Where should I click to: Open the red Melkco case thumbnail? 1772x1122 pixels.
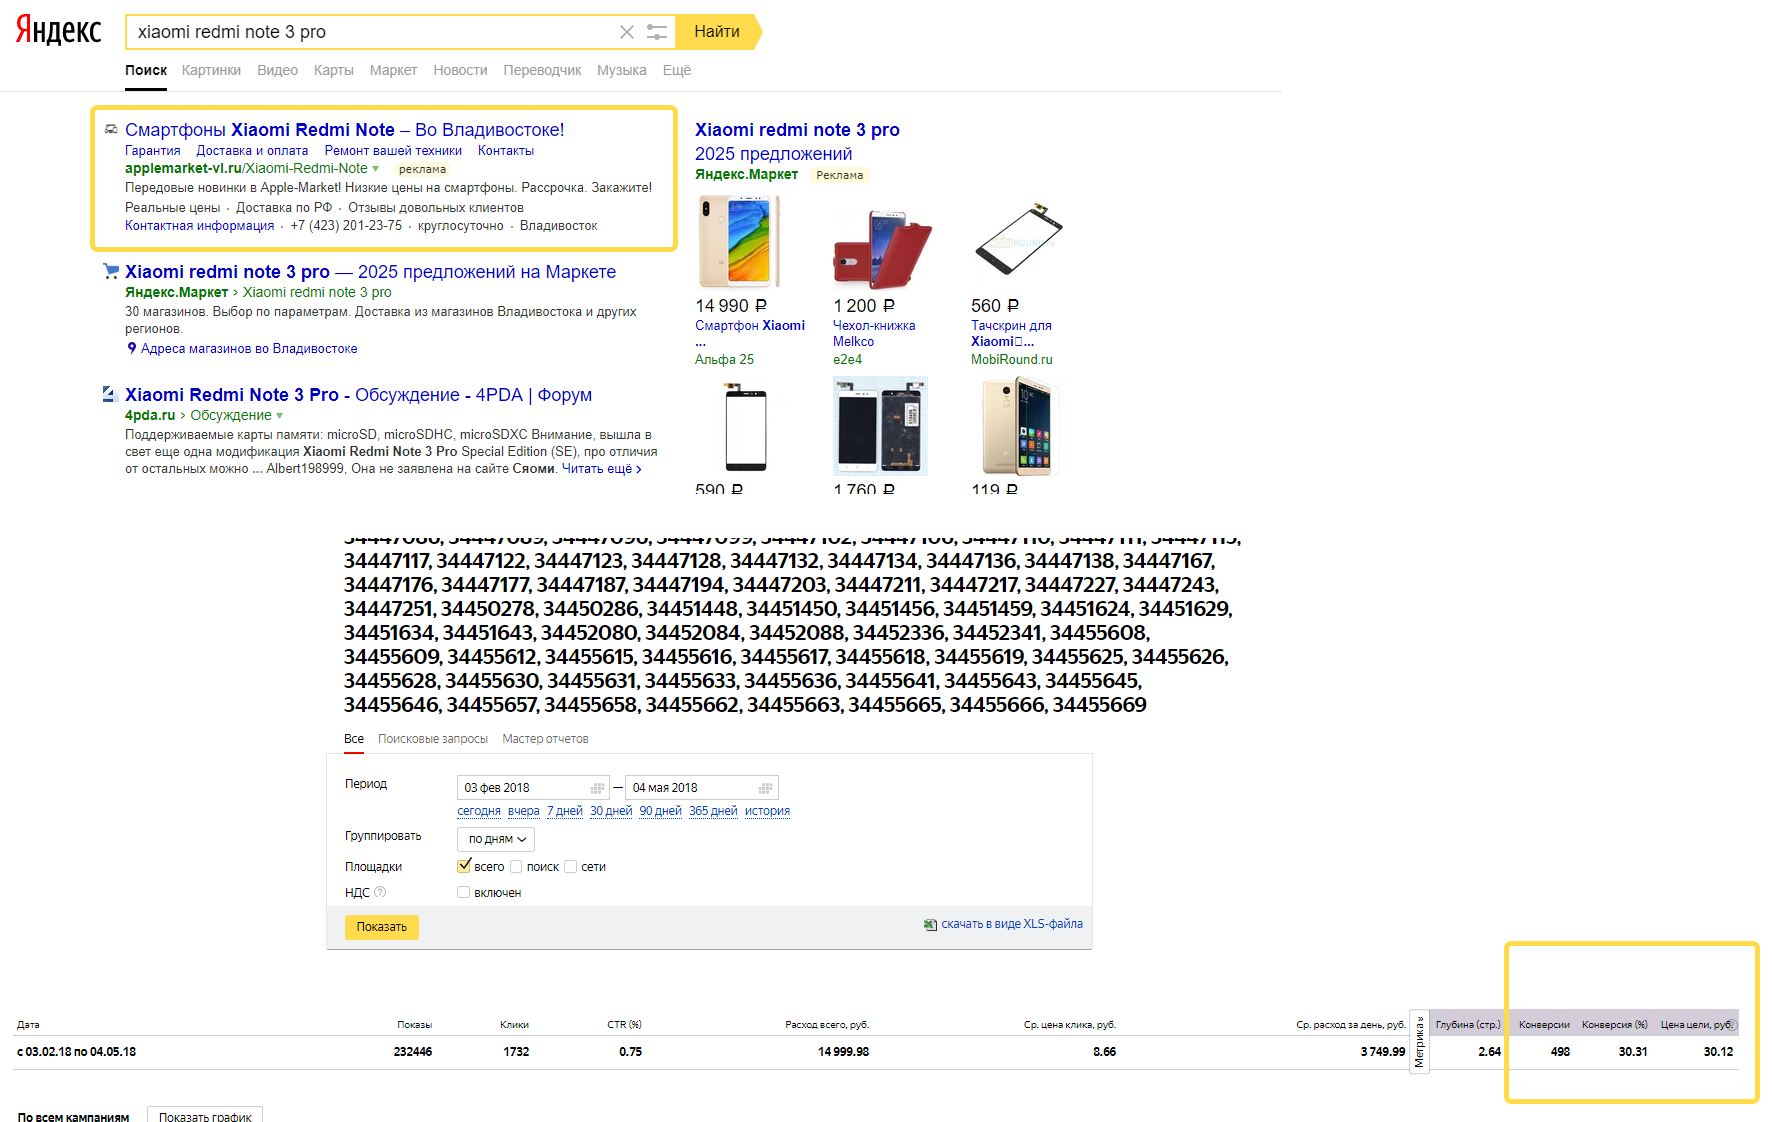click(882, 249)
